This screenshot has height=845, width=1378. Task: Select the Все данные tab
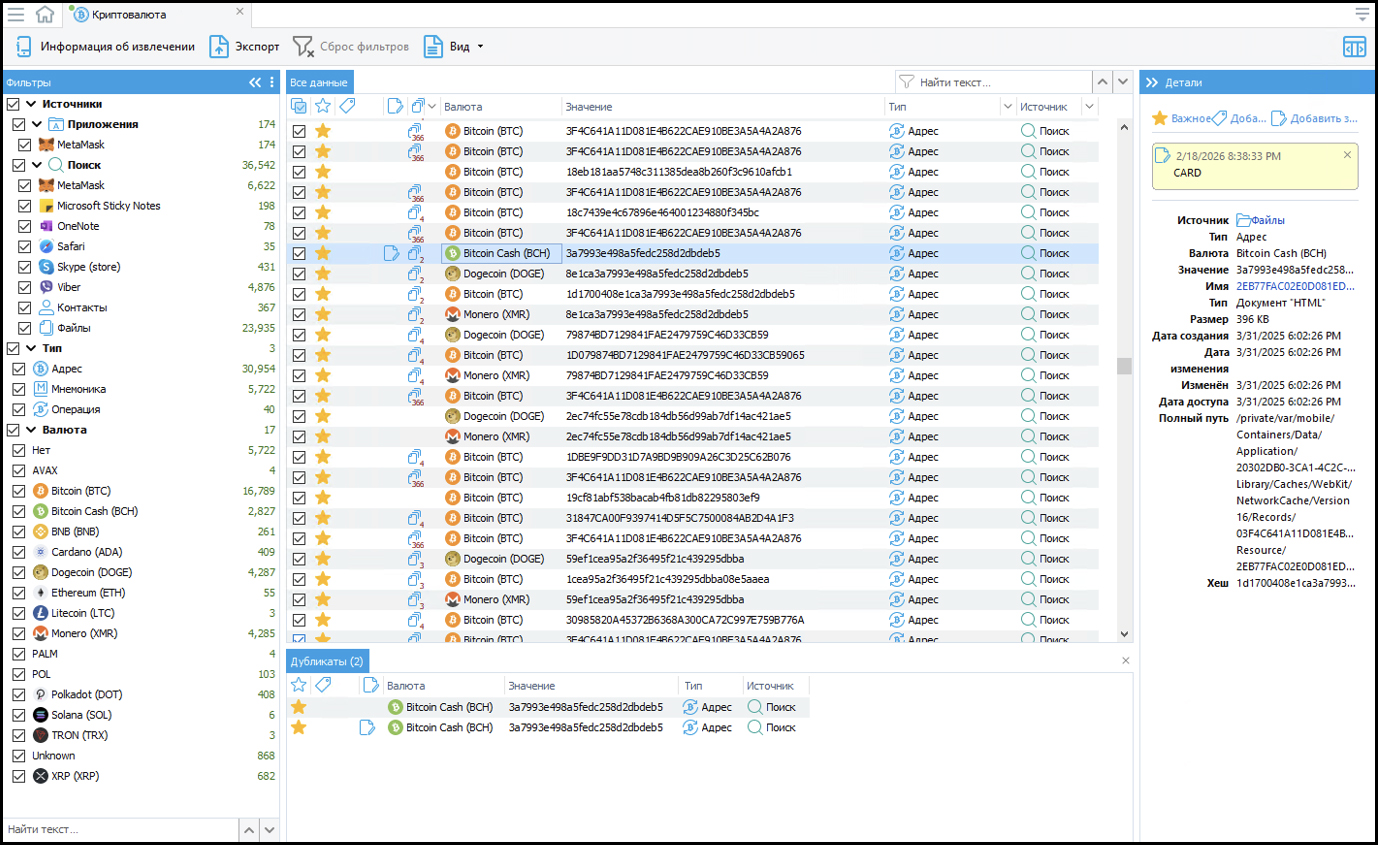point(320,82)
